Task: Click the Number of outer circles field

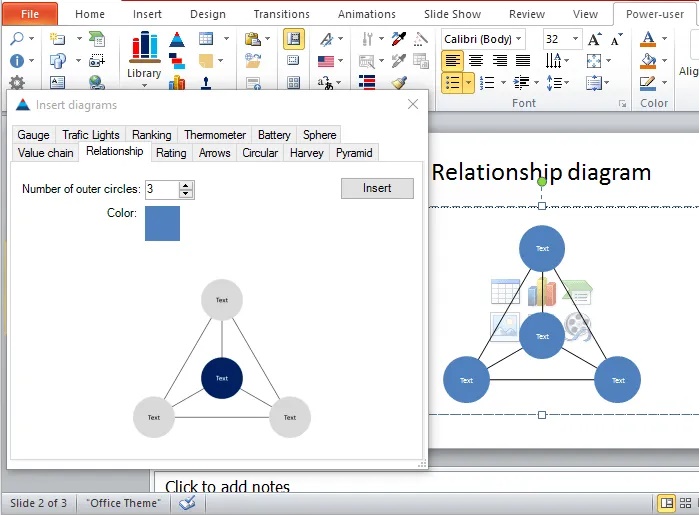Action: point(162,189)
